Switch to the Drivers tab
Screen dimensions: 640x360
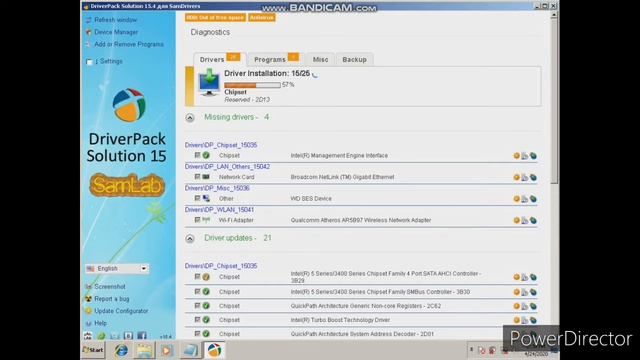tap(219, 59)
